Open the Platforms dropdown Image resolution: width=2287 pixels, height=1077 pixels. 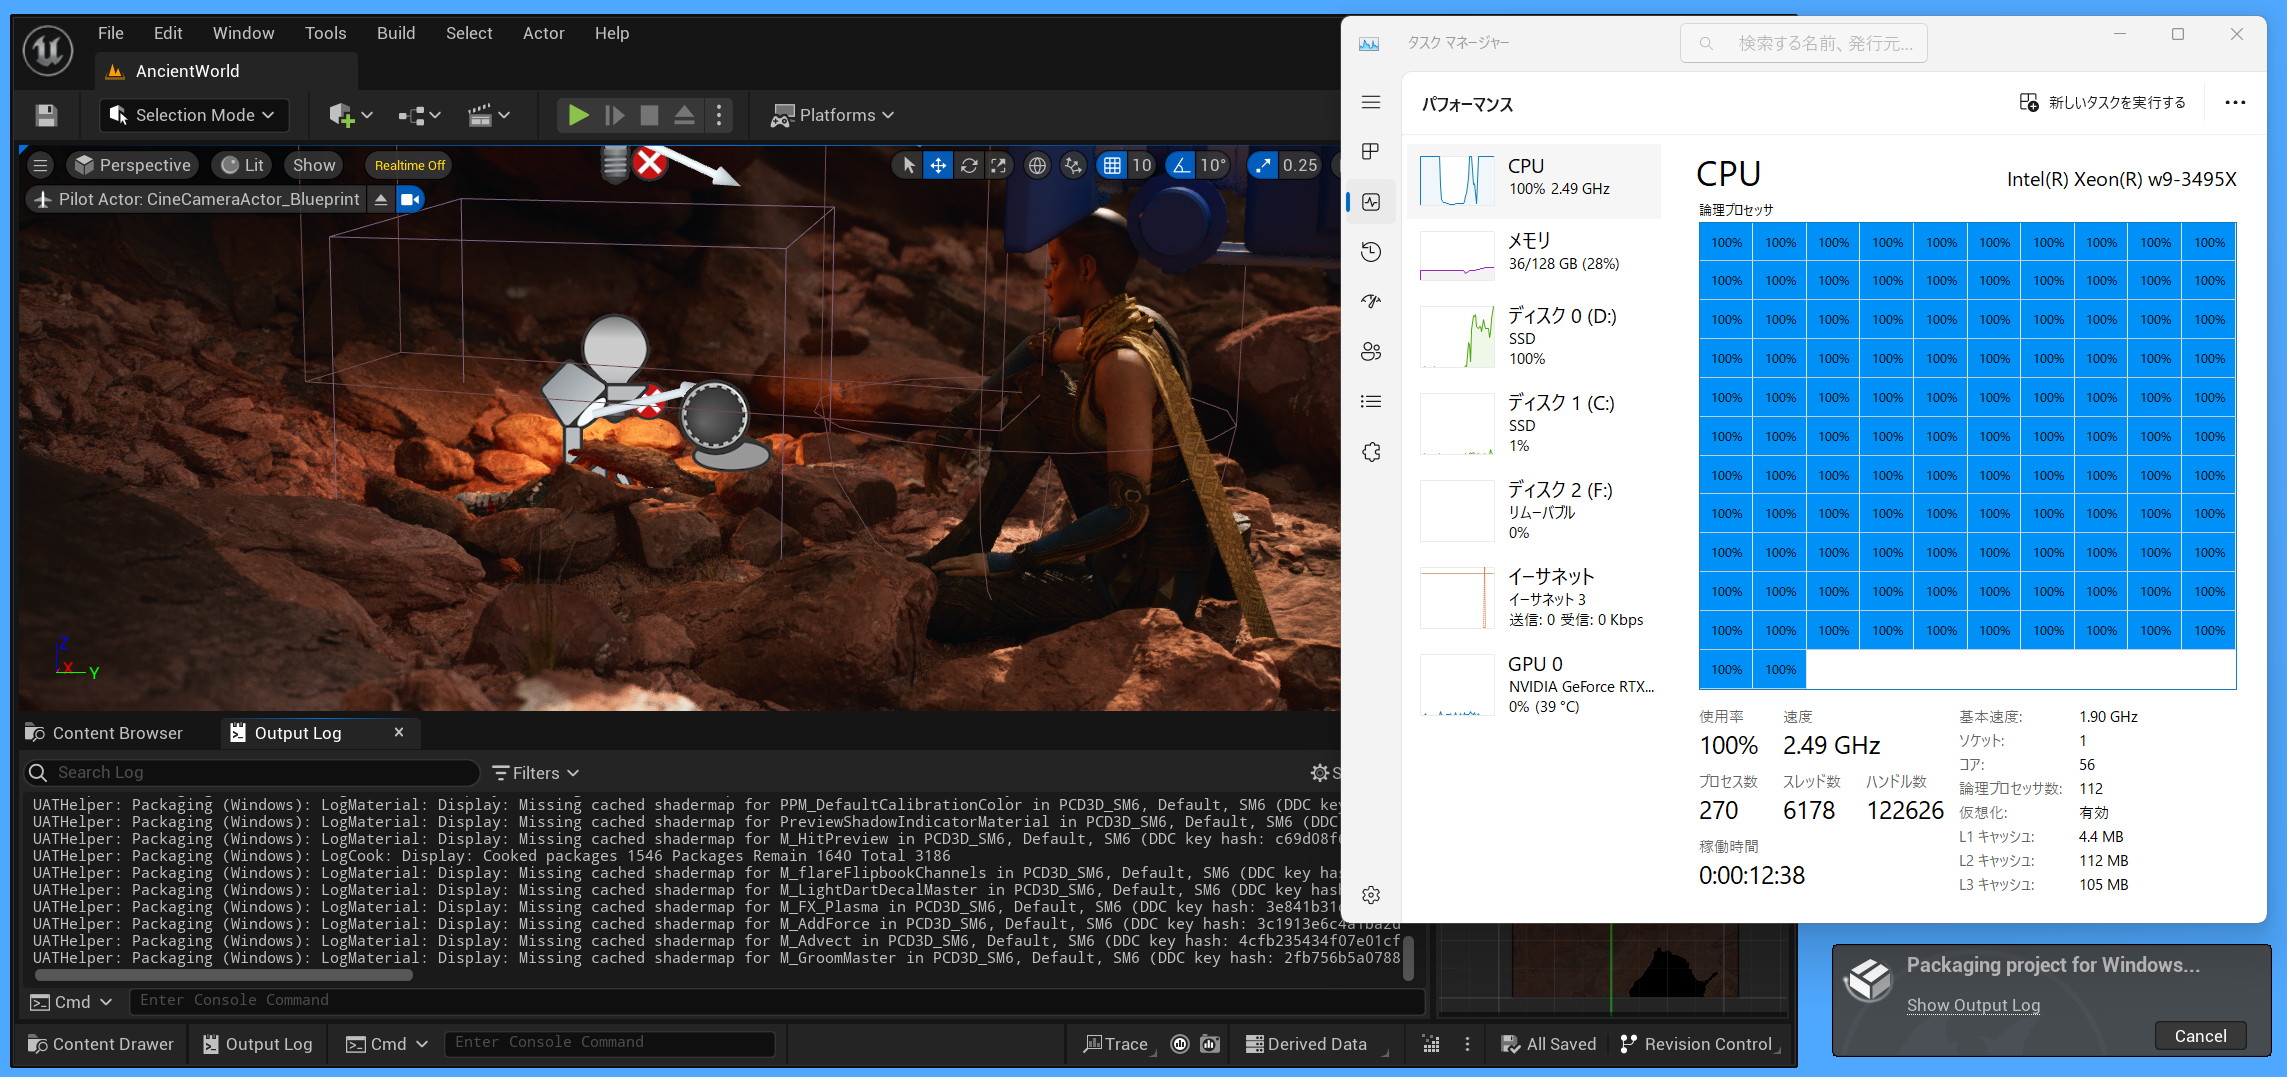click(832, 115)
